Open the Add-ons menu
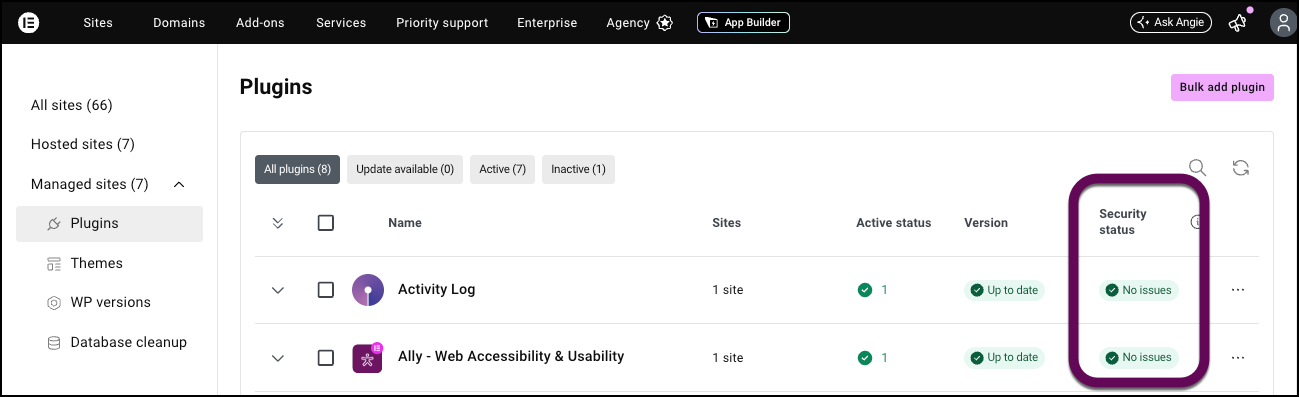This screenshot has height=397, width=1299. [260, 23]
